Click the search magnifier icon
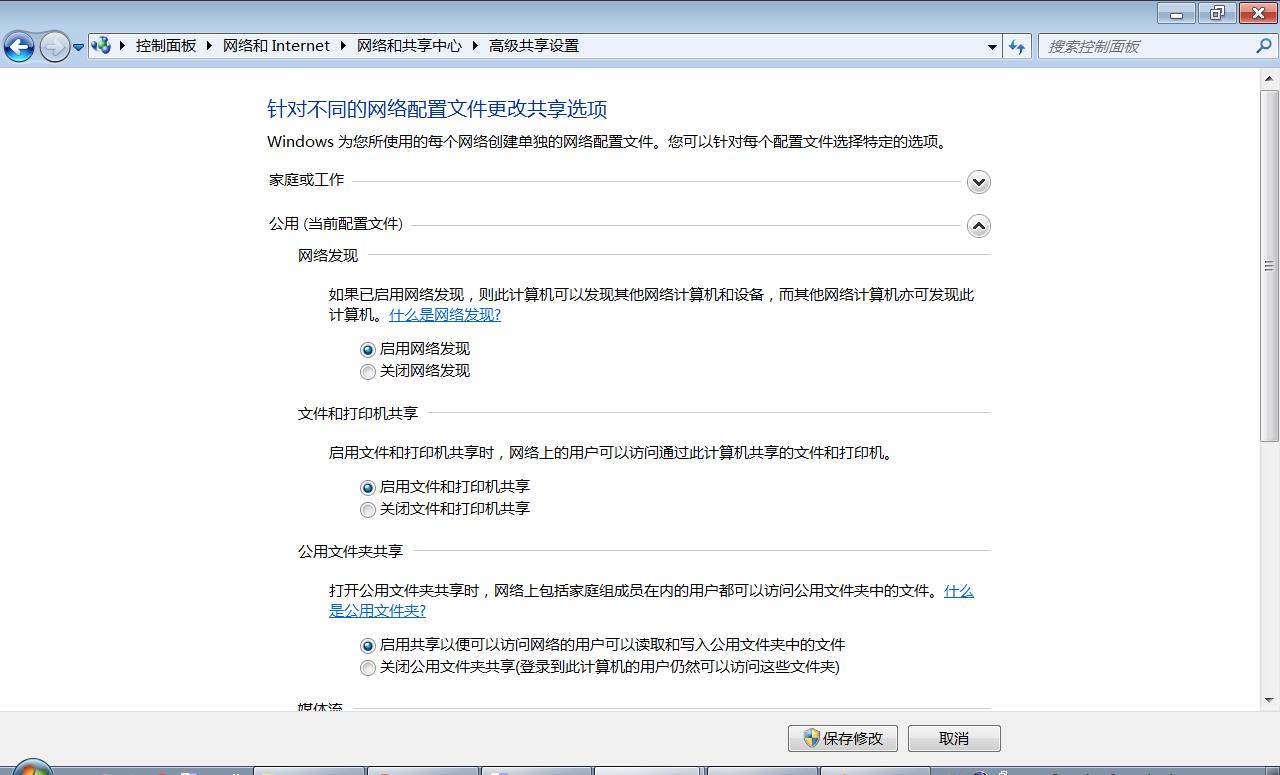The height and width of the screenshot is (775, 1280). [1264, 46]
